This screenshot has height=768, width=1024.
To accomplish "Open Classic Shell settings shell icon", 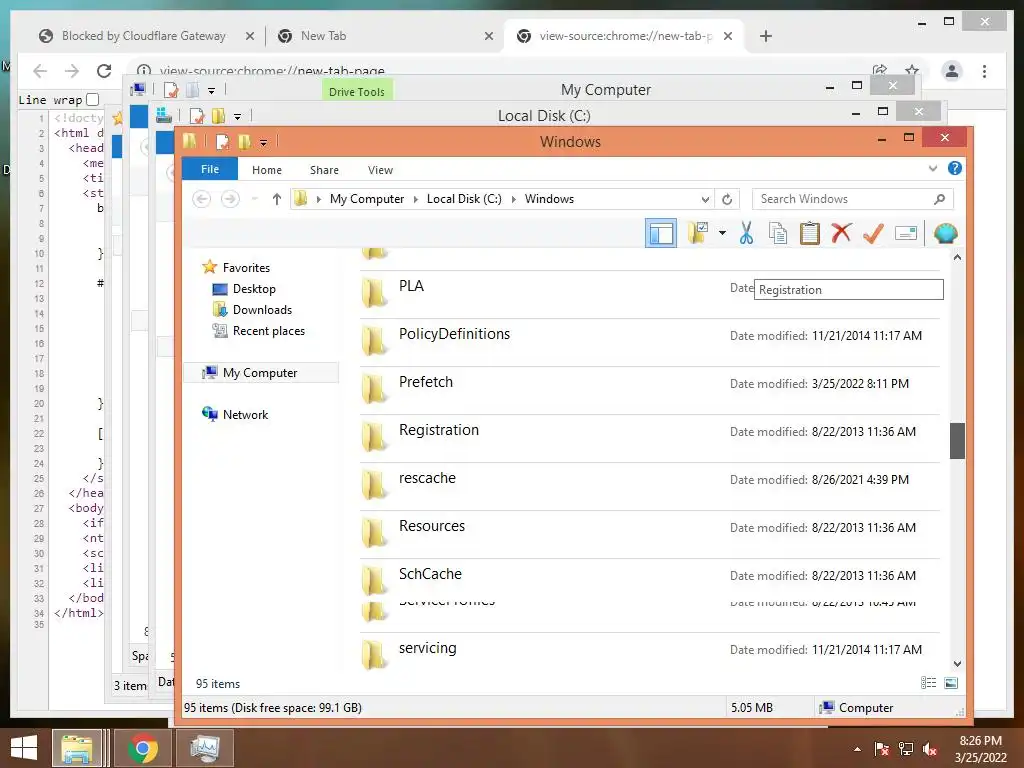I will 945,233.
